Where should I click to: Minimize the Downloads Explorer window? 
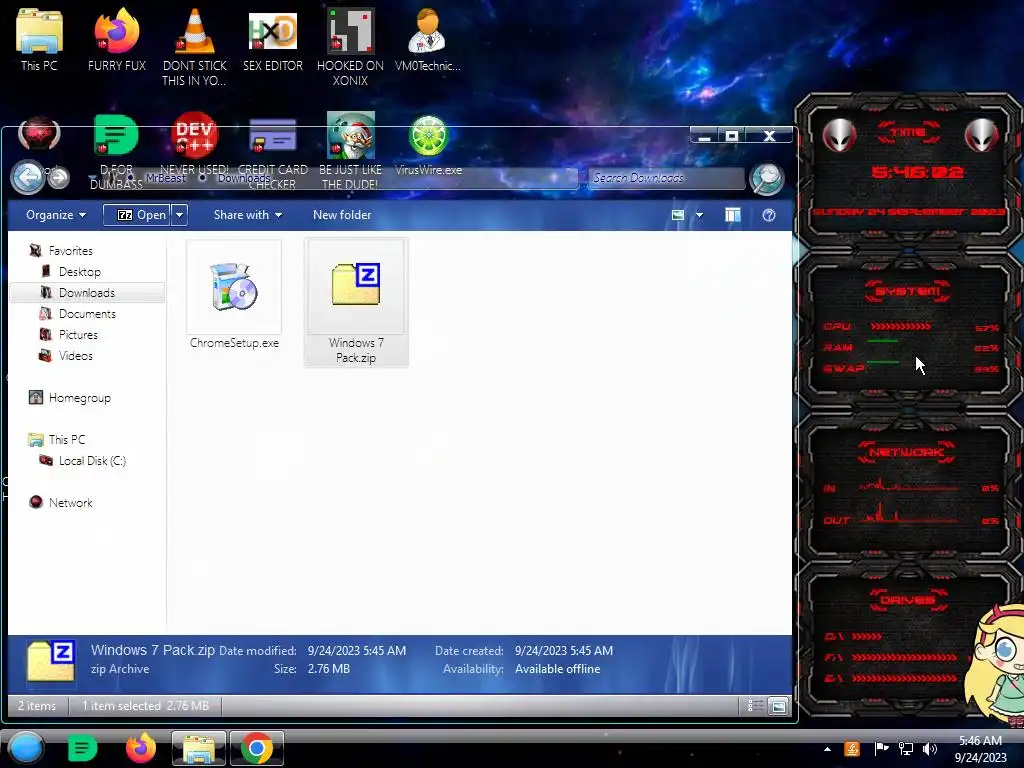click(704, 136)
